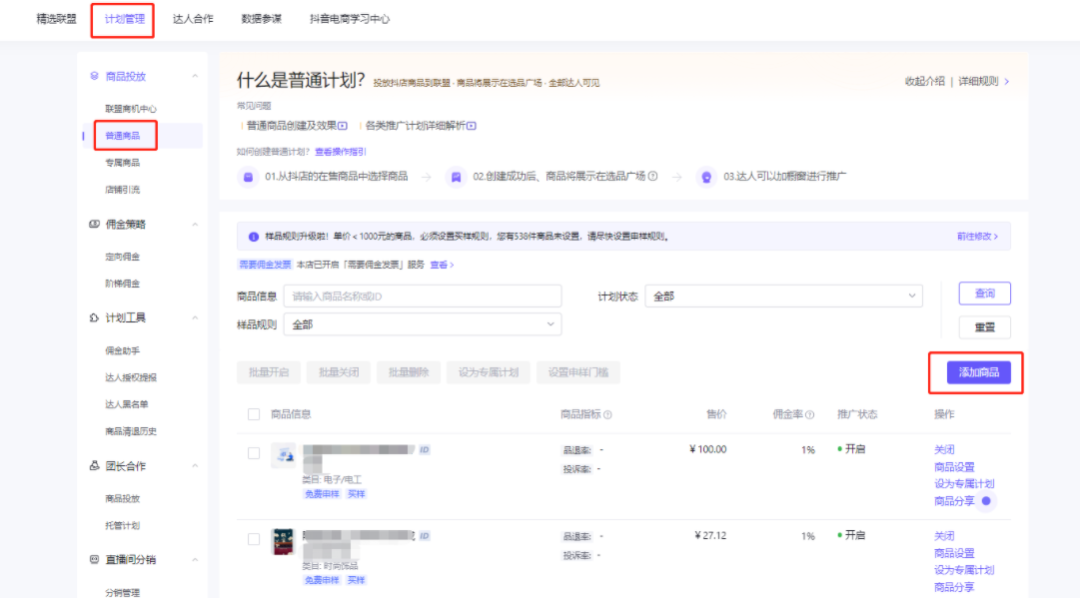This screenshot has height=598, width=1080.
Task: Click 关闭 for the ¥27.12 product
Action: point(944,536)
